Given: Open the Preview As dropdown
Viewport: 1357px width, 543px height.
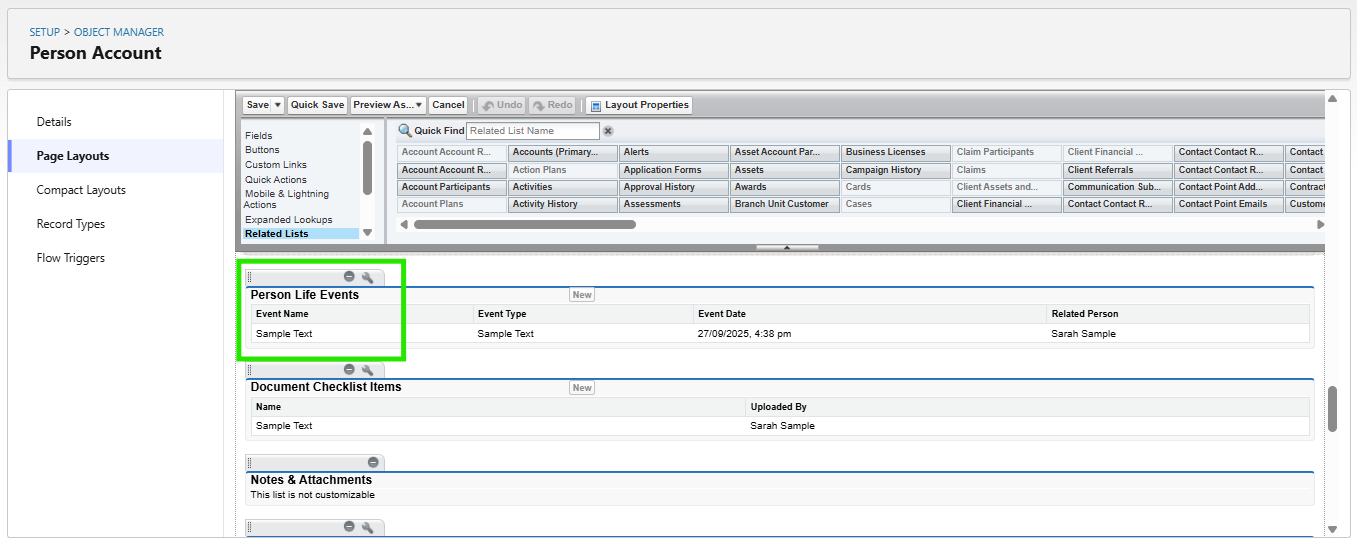Looking at the screenshot, I should tap(388, 105).
